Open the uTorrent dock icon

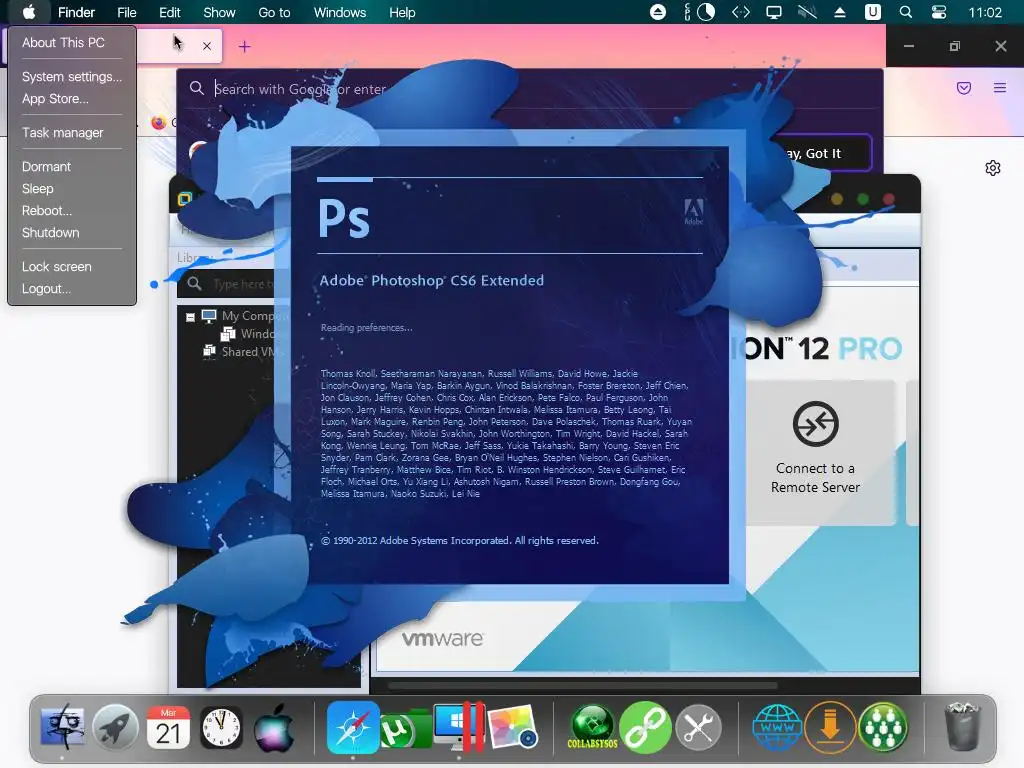(404, 729)
